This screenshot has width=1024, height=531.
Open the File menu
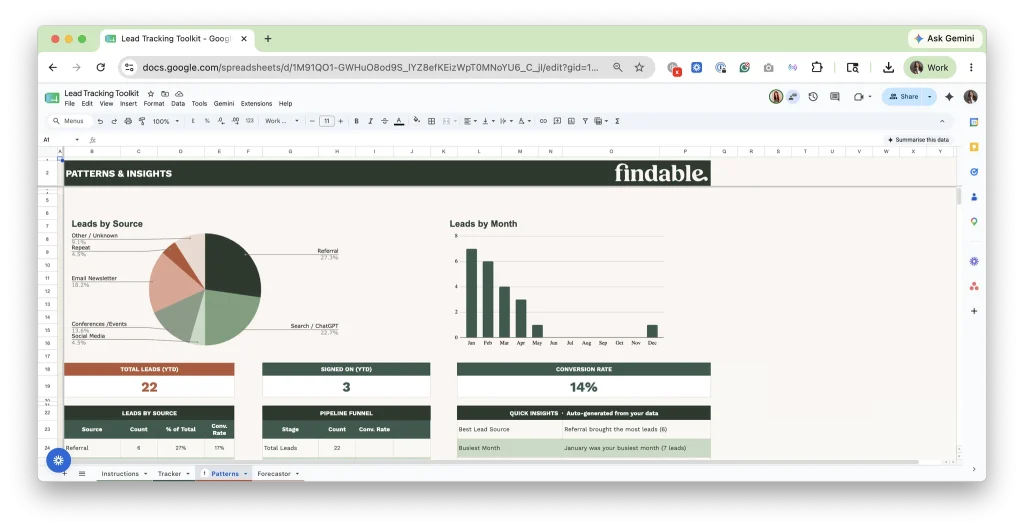tap(69, 103)
